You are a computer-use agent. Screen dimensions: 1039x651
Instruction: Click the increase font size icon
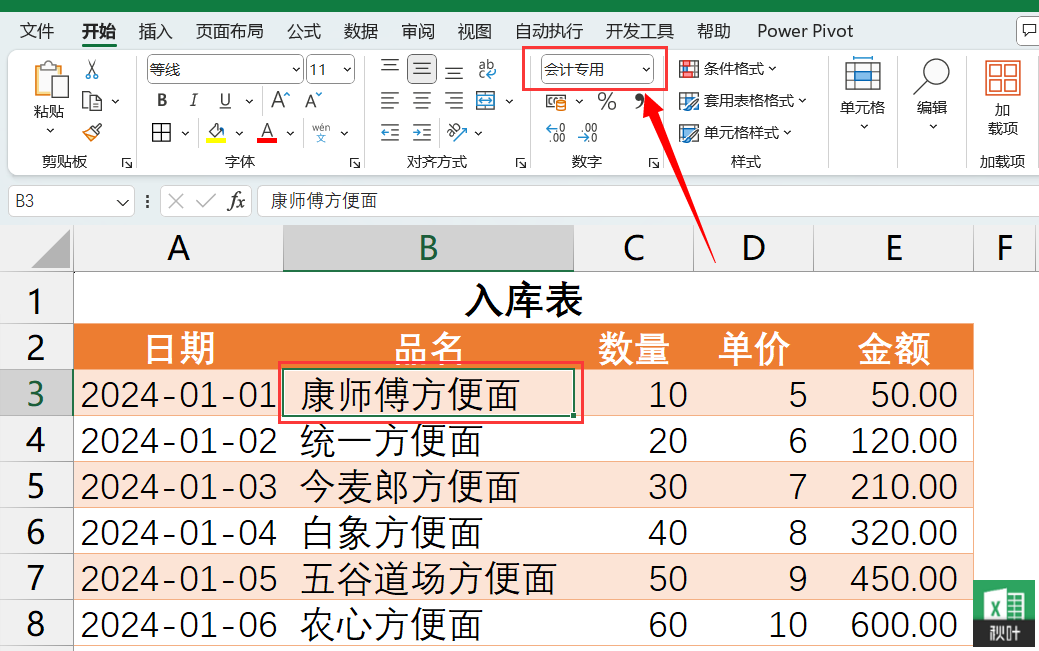click(281, 98)
